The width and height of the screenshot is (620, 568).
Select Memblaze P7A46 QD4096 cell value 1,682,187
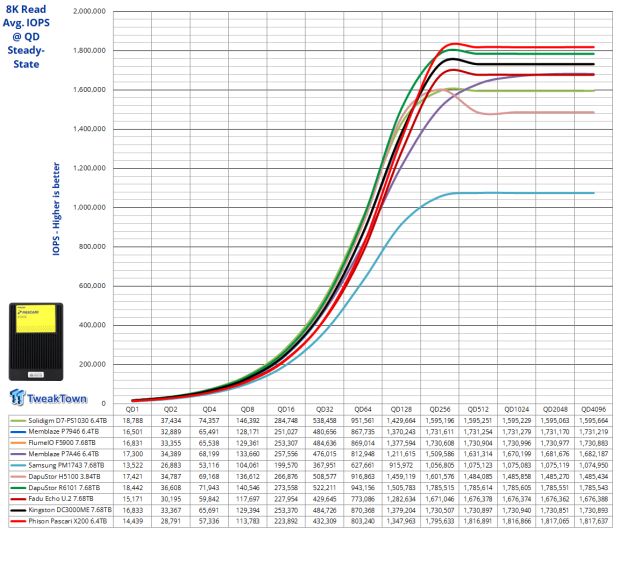[594, 454]
